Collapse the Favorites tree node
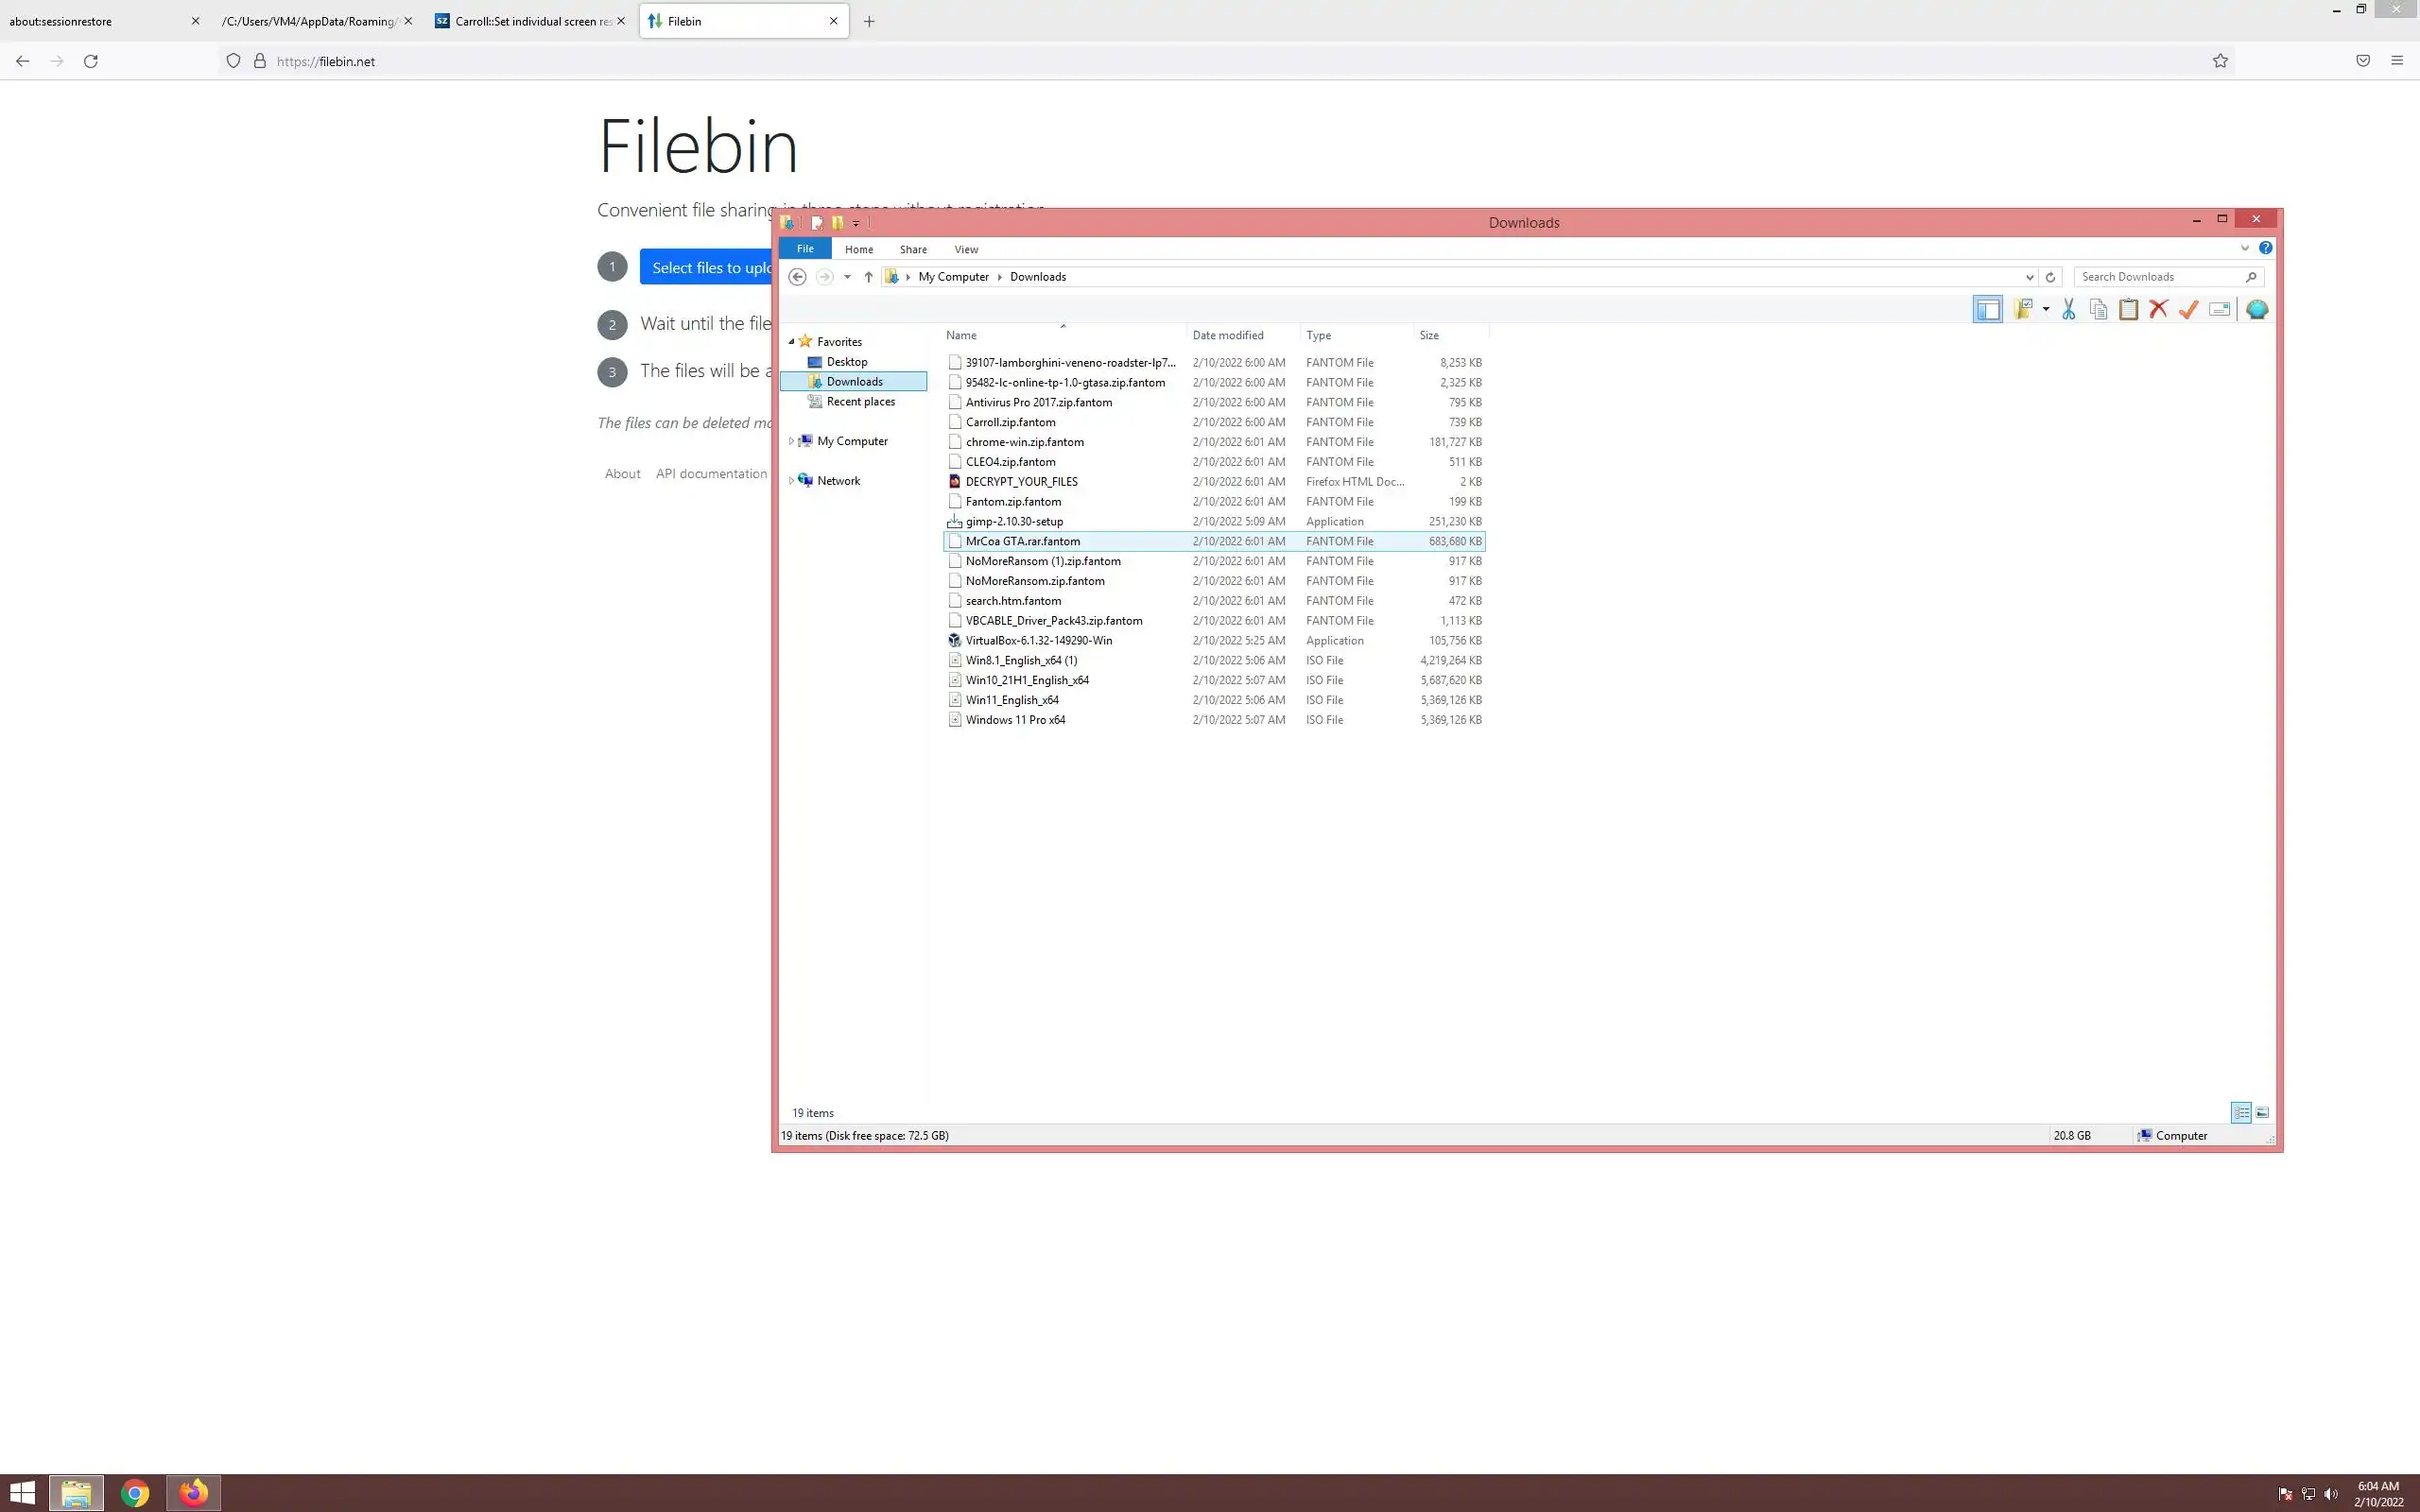The width and height of the screenshot is (2420, 1512). pyautogui.click(x=791, y=342)
